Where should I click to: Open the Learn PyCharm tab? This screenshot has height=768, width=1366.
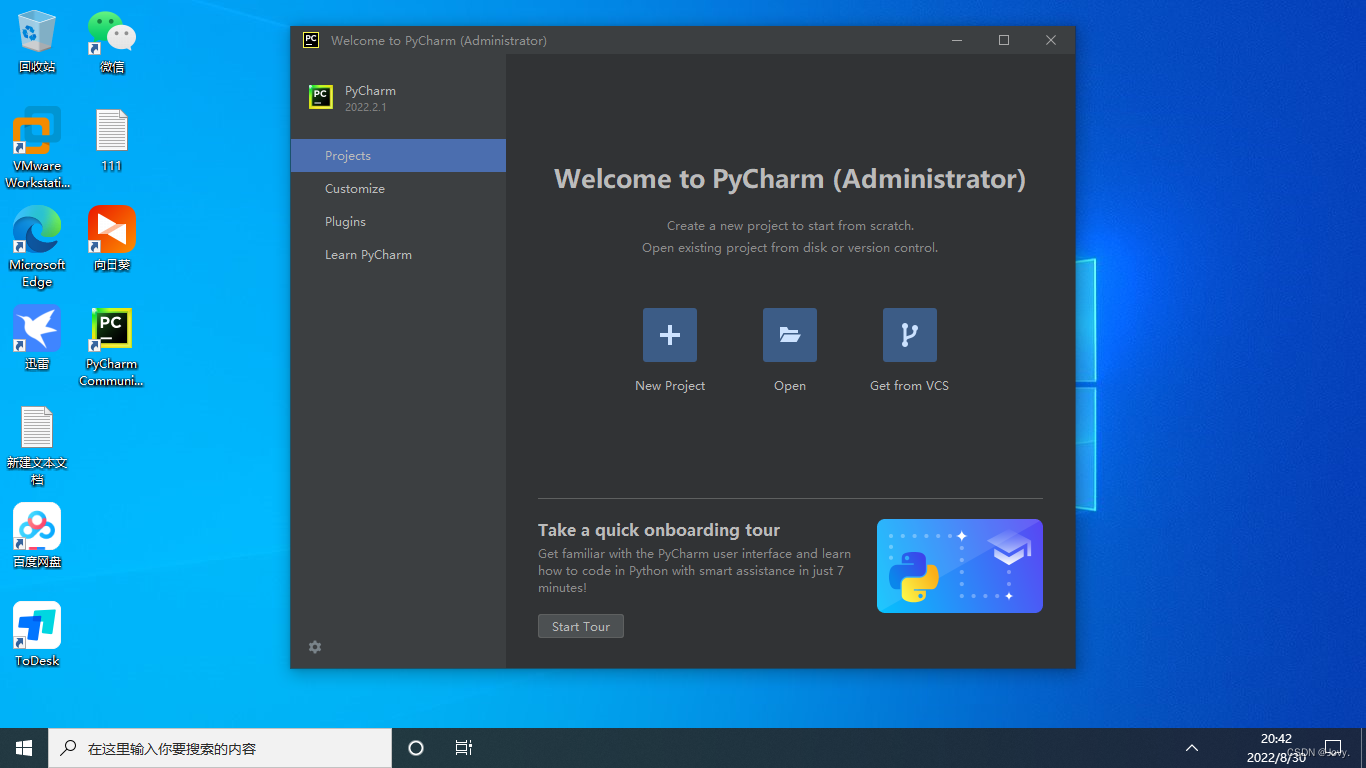(x=398, y=255)
